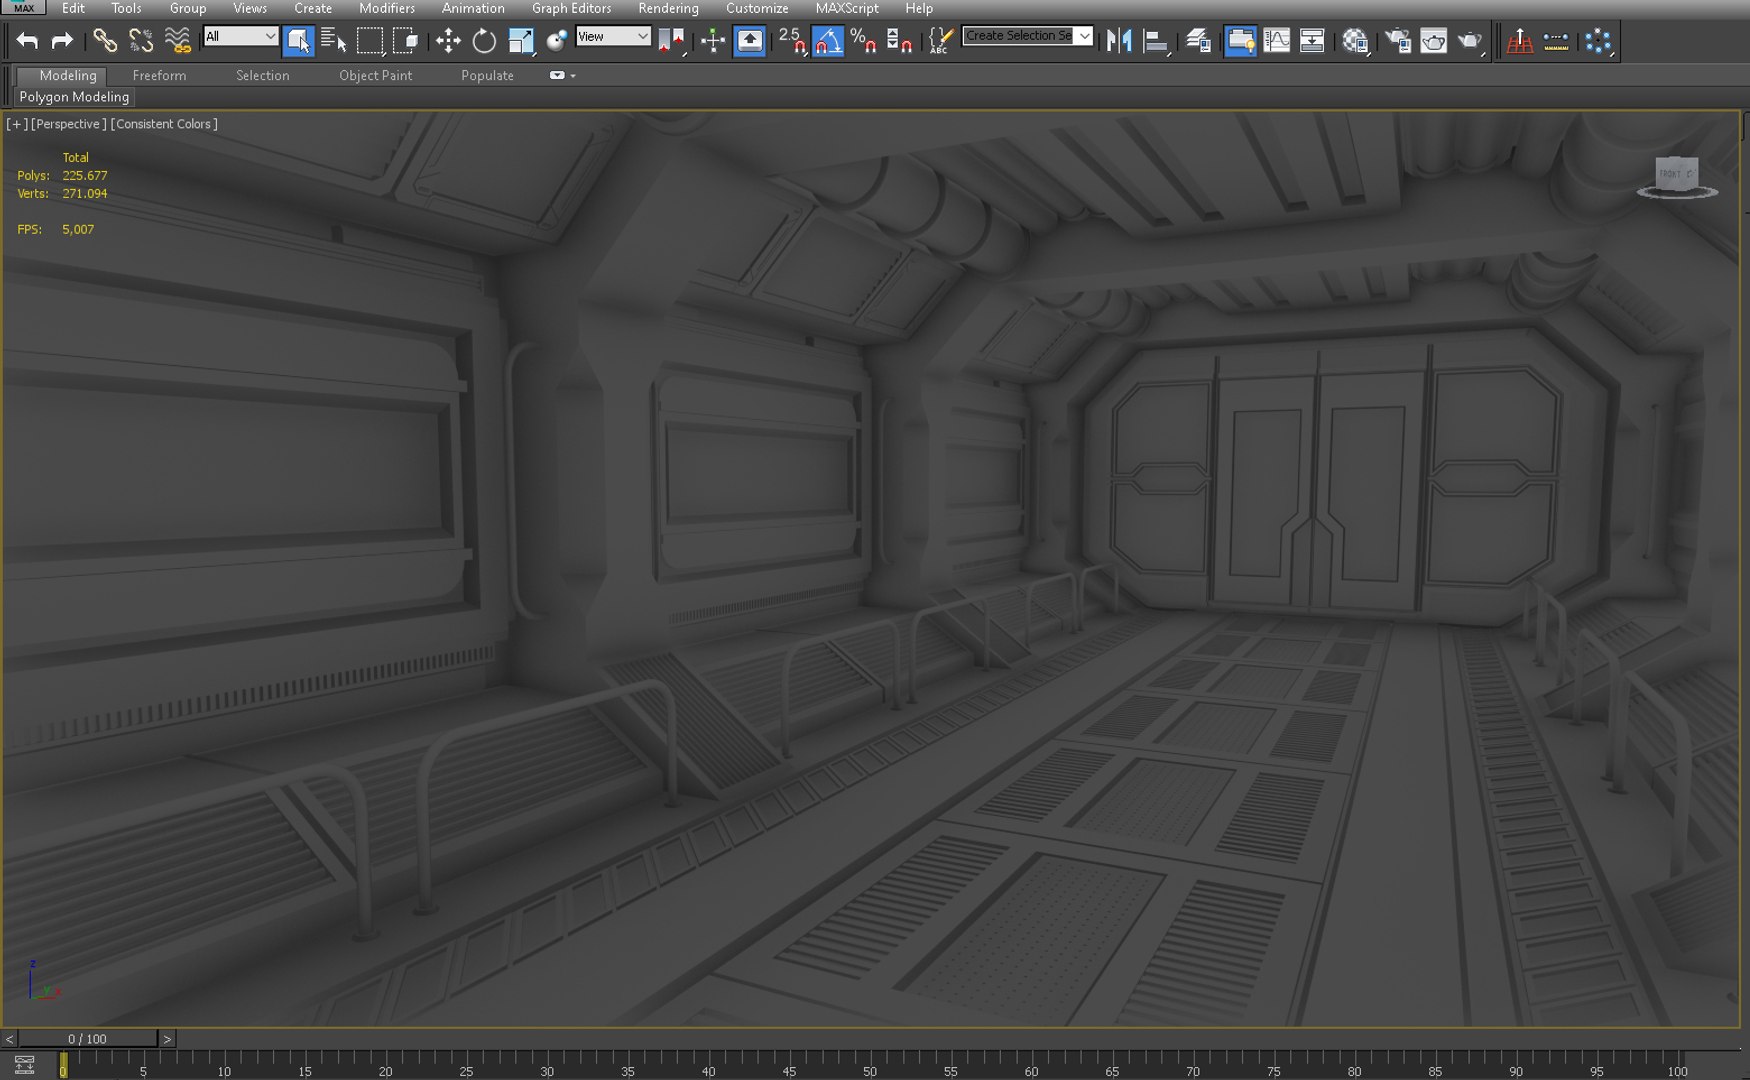Toggle Window/Crossing selection mode

(x=405, y=41)
